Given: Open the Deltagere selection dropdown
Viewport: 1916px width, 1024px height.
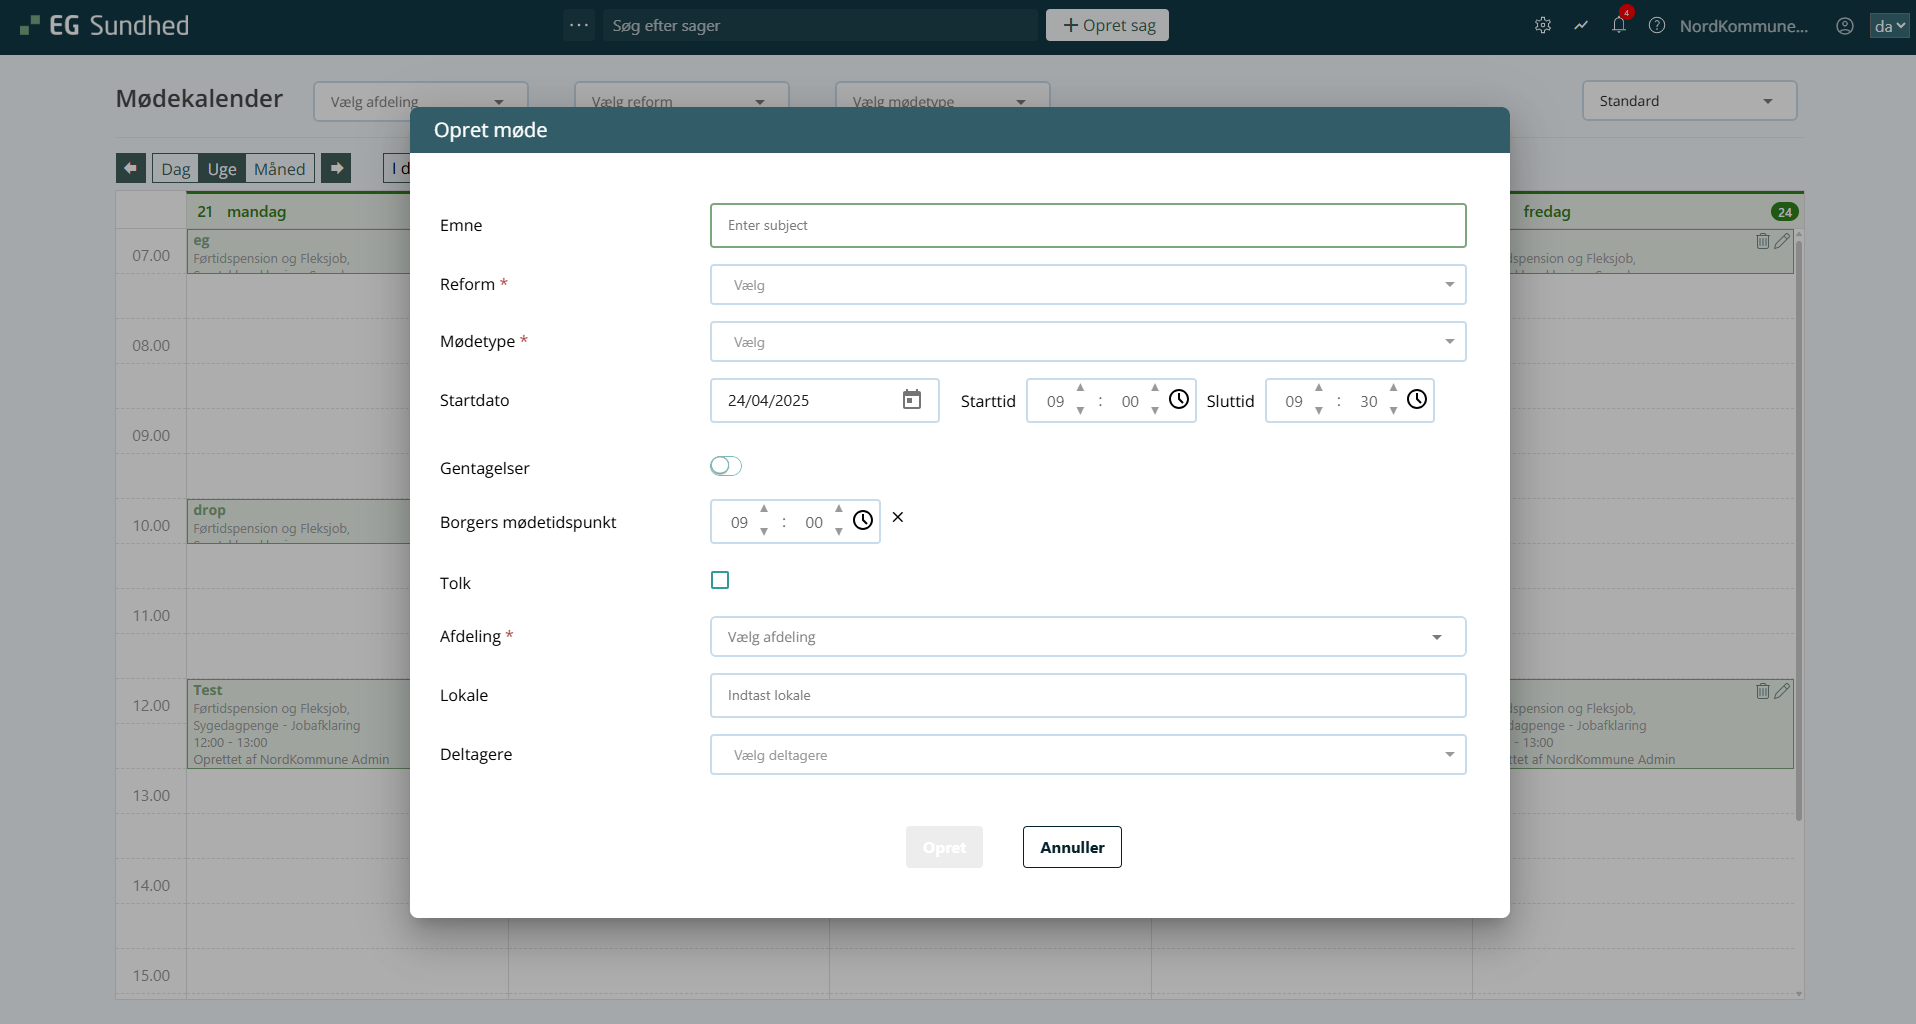Looking at the screenshot, I should tap(1088, 755).
